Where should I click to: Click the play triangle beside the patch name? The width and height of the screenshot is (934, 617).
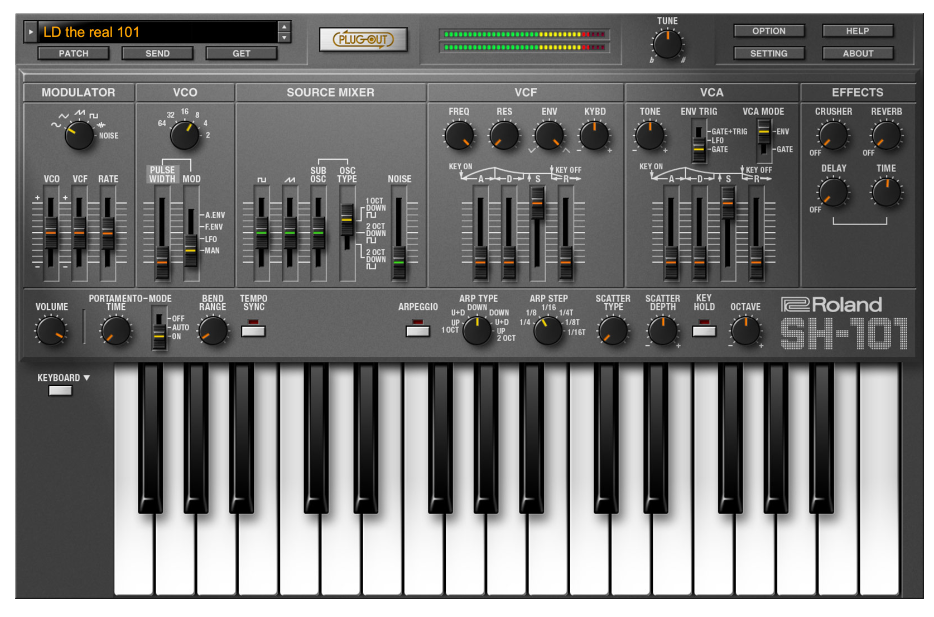coord(31,32)
